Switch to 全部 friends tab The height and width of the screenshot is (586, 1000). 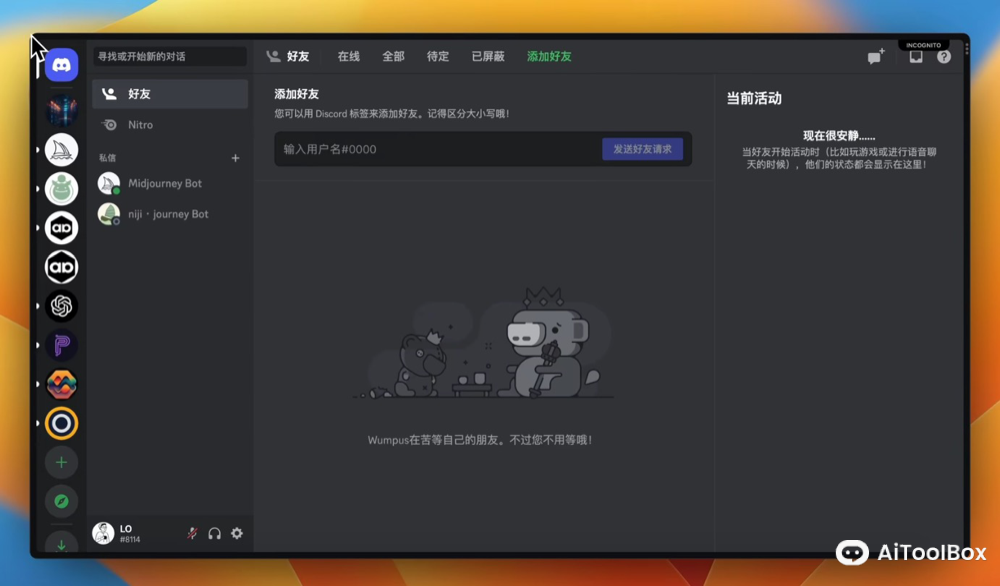393,57
